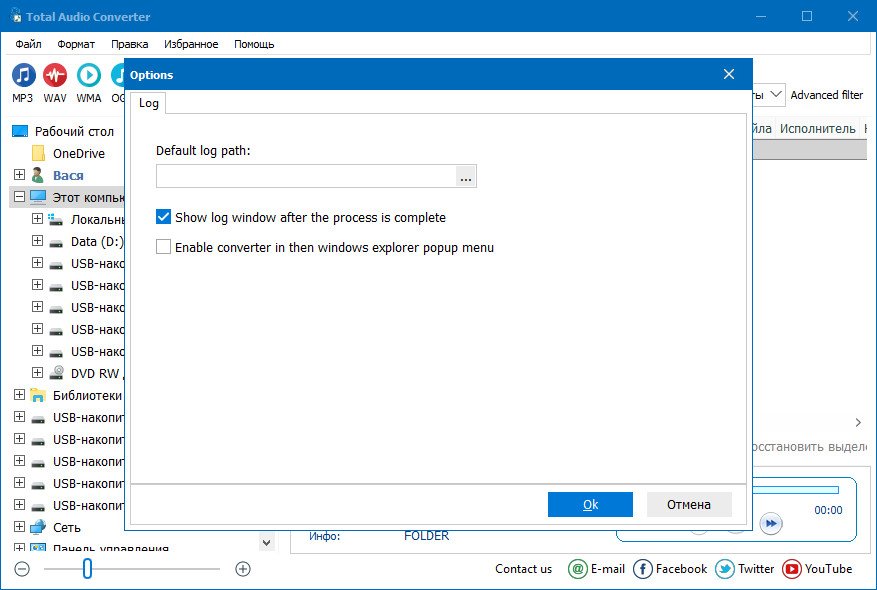Click the Отмена cancel button
This screenshot has height=590, width=877.
coord(689,505)
